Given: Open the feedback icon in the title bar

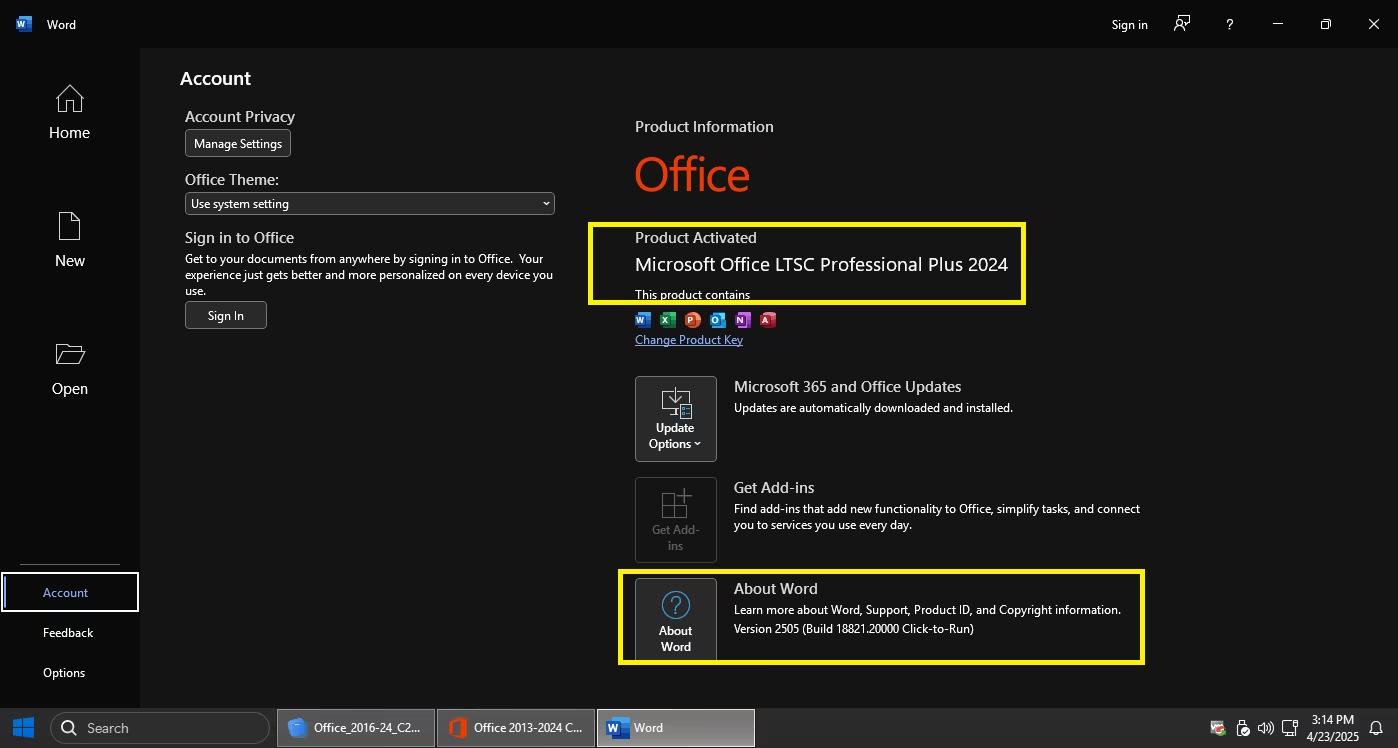Looking at the screenshot, I should click(x=1182, y=24).
